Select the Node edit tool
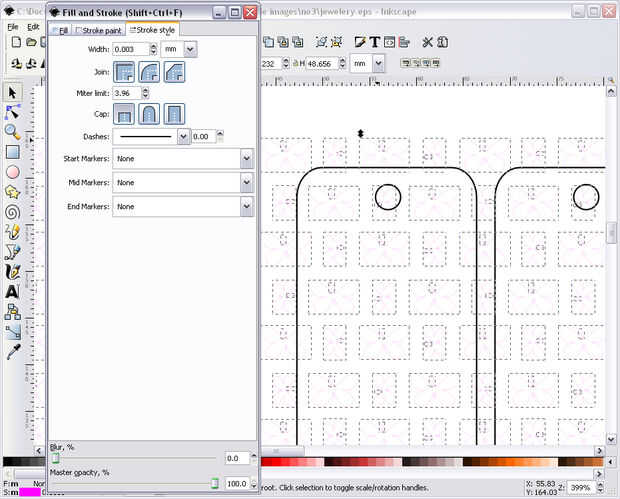 click(12, 112)
